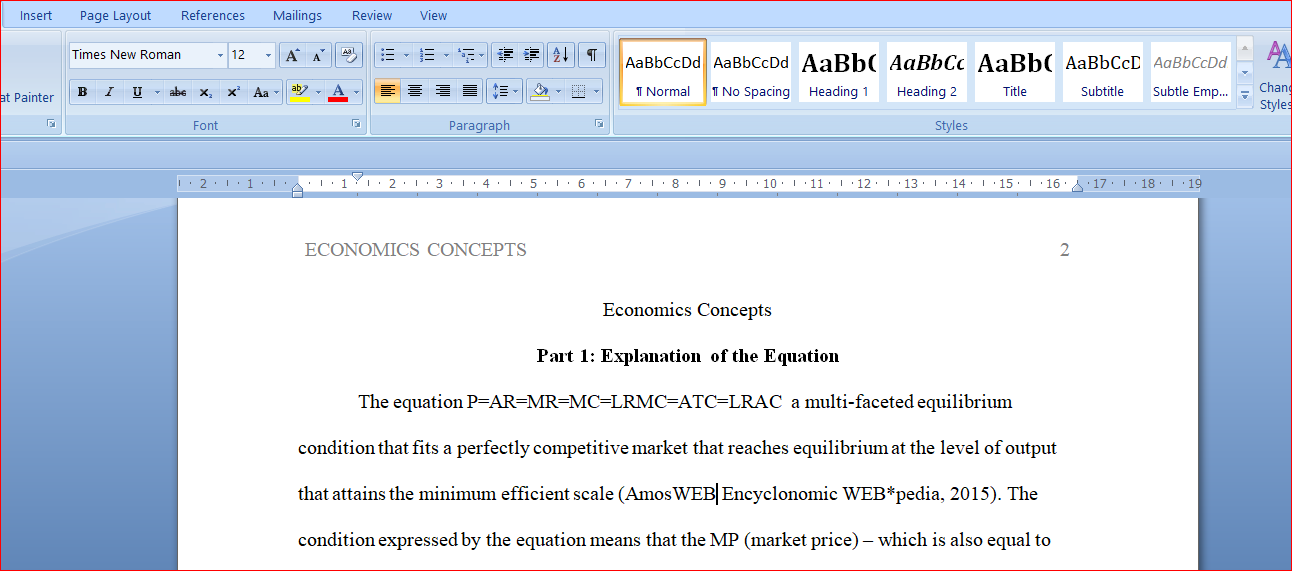Align text to the right
Viewport: 1292px width, 571px height.
442,91
